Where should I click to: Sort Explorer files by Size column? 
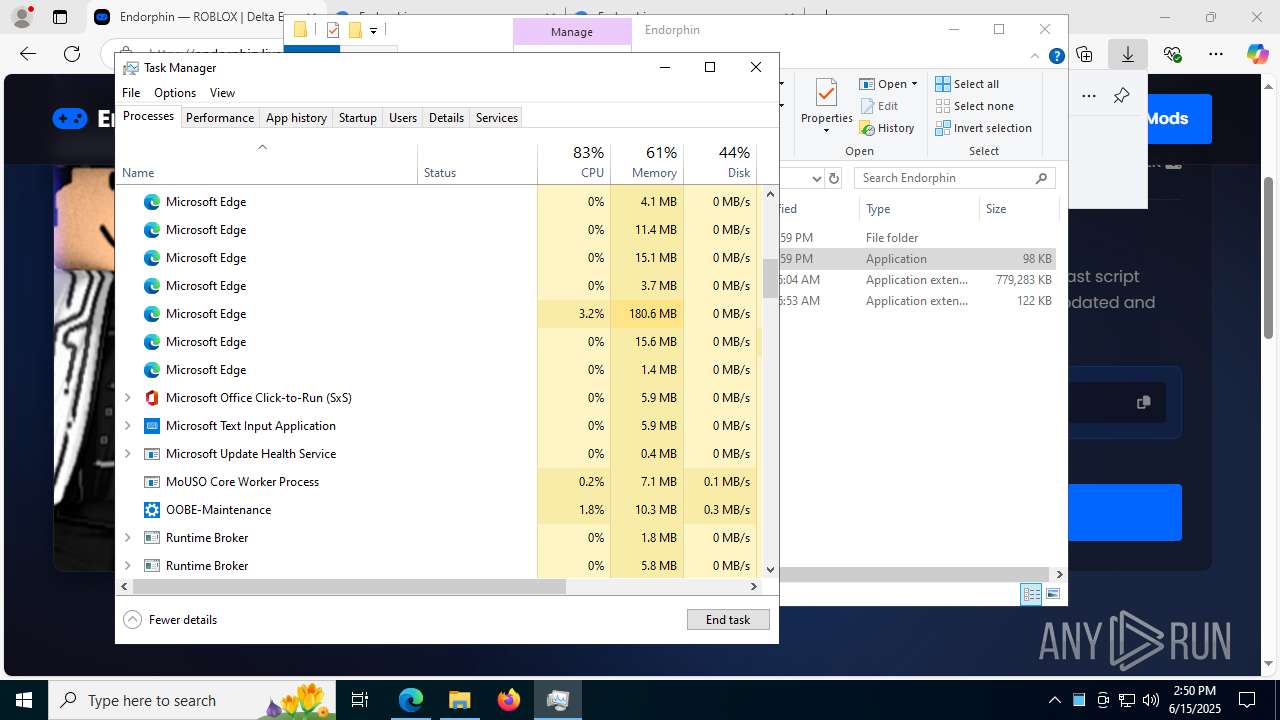tap(1018, 209)
